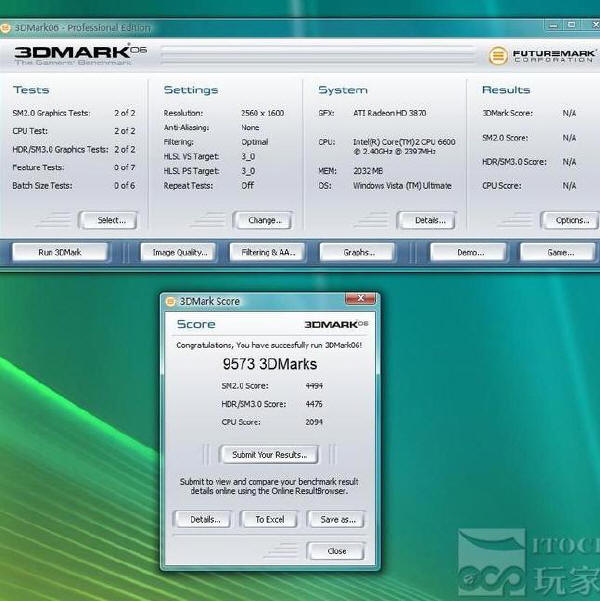Open Filtering & AA... tool

(x=267, y=252)
